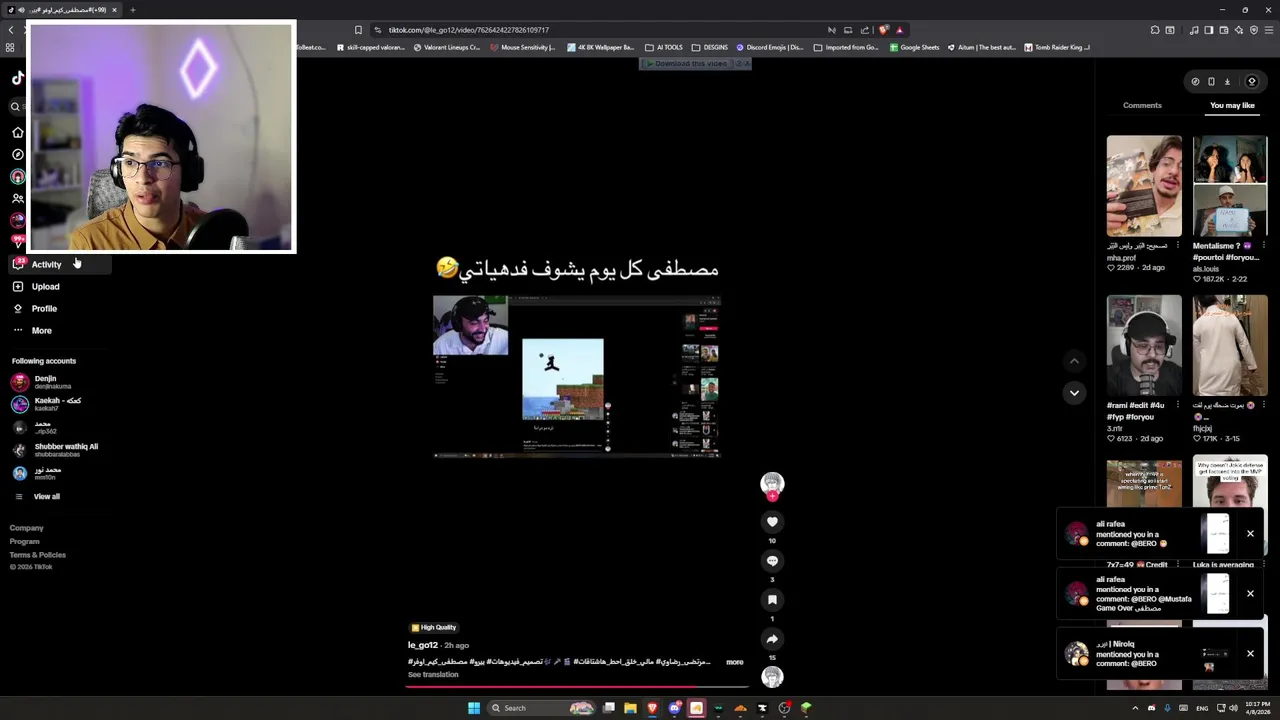Screen dimensions: 1280x720
Task: Switch to the Comments tab
Action: tap(1142, 105)
